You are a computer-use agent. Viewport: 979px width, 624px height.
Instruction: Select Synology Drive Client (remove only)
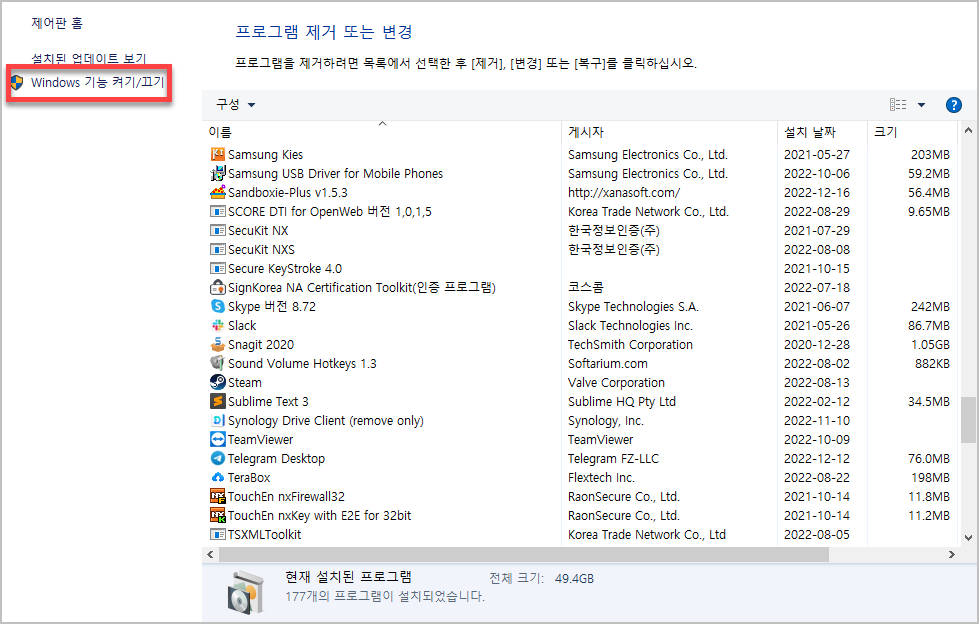click(325, 420)
